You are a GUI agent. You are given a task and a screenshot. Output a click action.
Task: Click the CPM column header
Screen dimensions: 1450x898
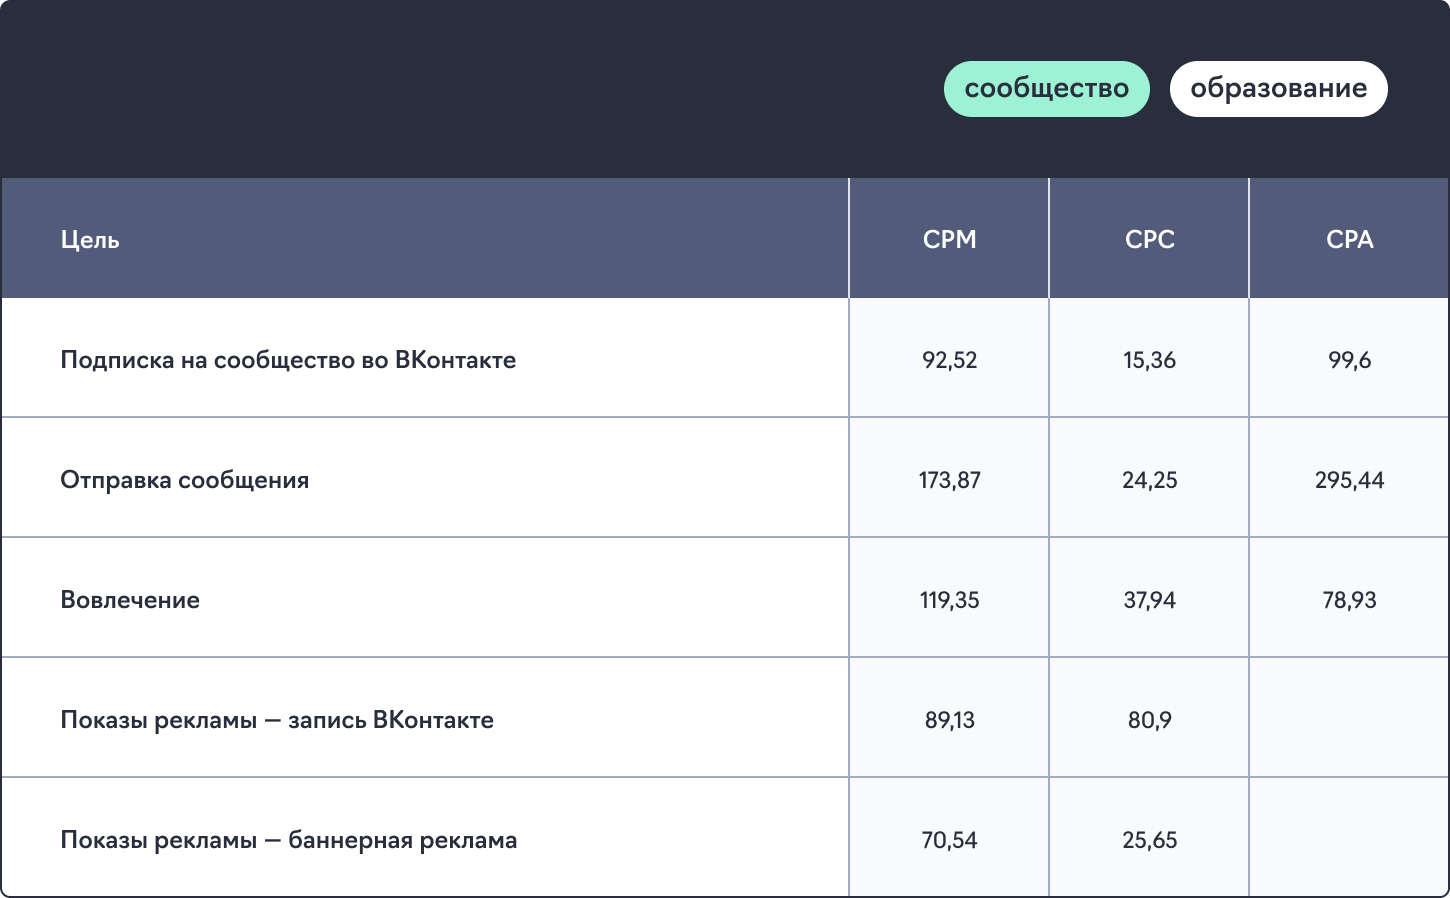coord(949,240)
